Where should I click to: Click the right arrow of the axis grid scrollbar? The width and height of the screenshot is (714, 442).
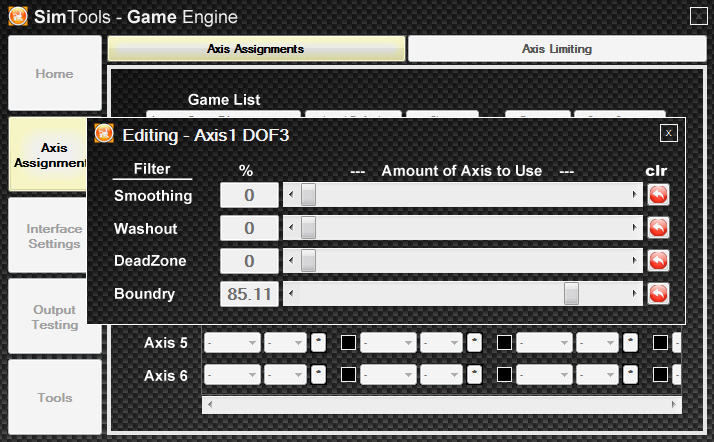coord(673,404)
